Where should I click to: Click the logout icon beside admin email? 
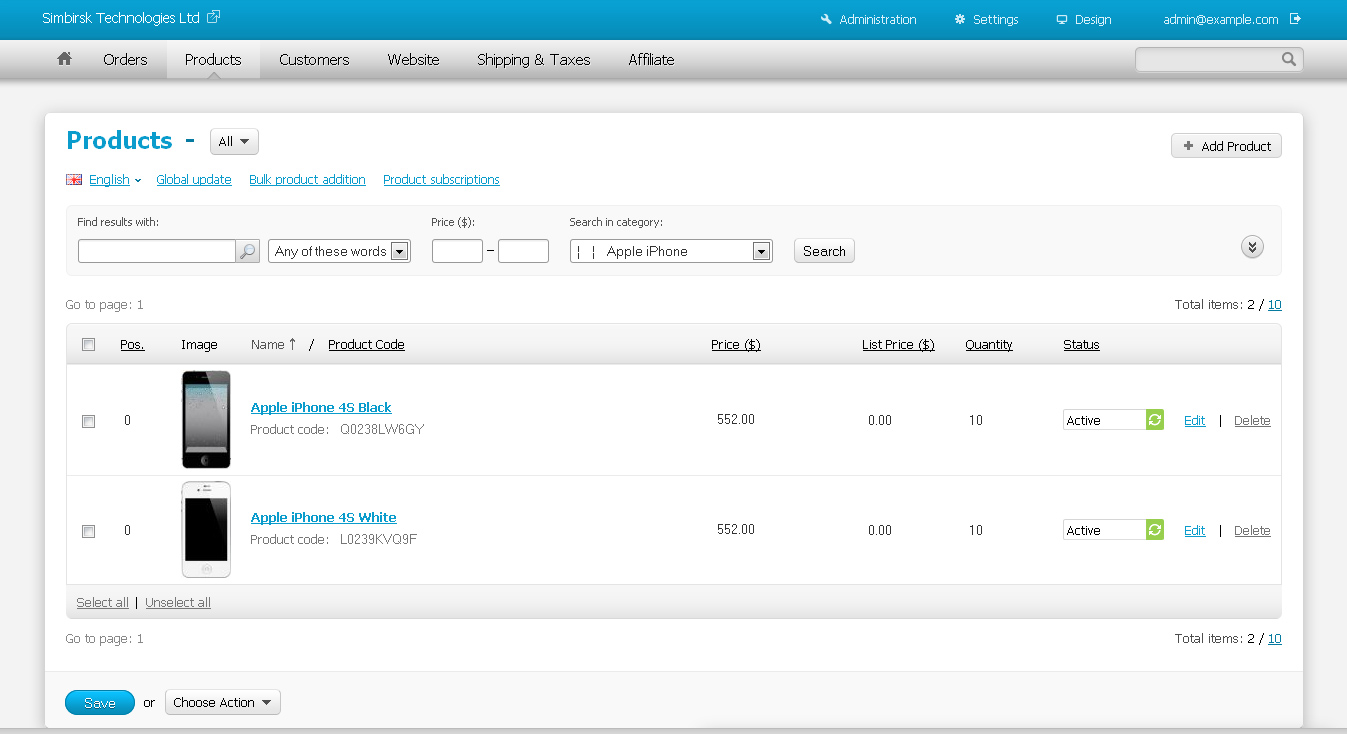[1296, 18]
